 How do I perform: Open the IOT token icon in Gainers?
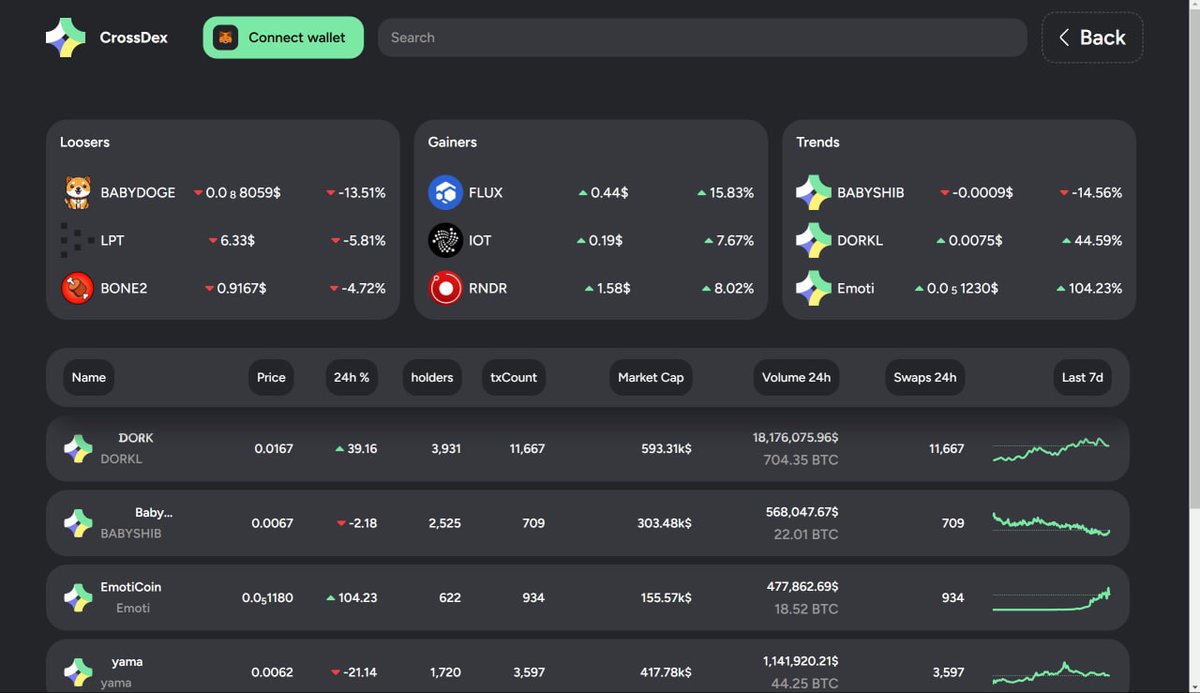click(445, 240)
